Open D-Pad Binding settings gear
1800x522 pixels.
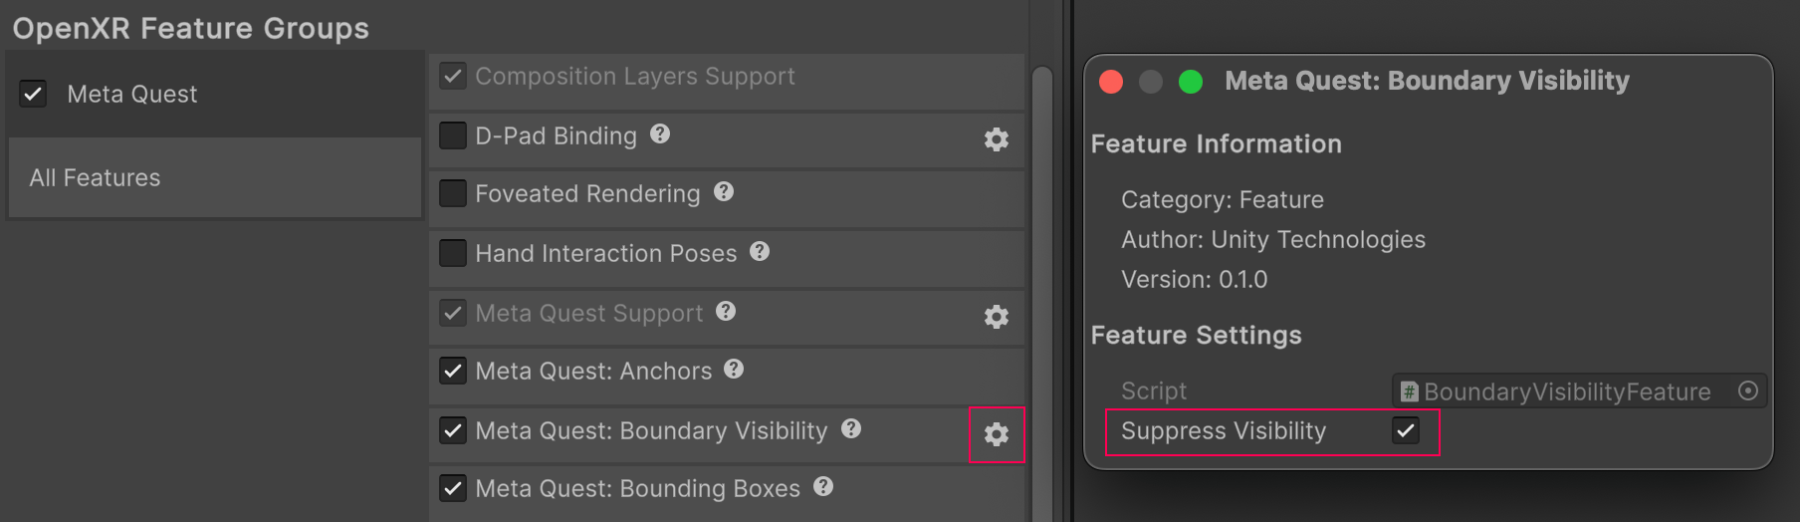(x=996, y=140)
